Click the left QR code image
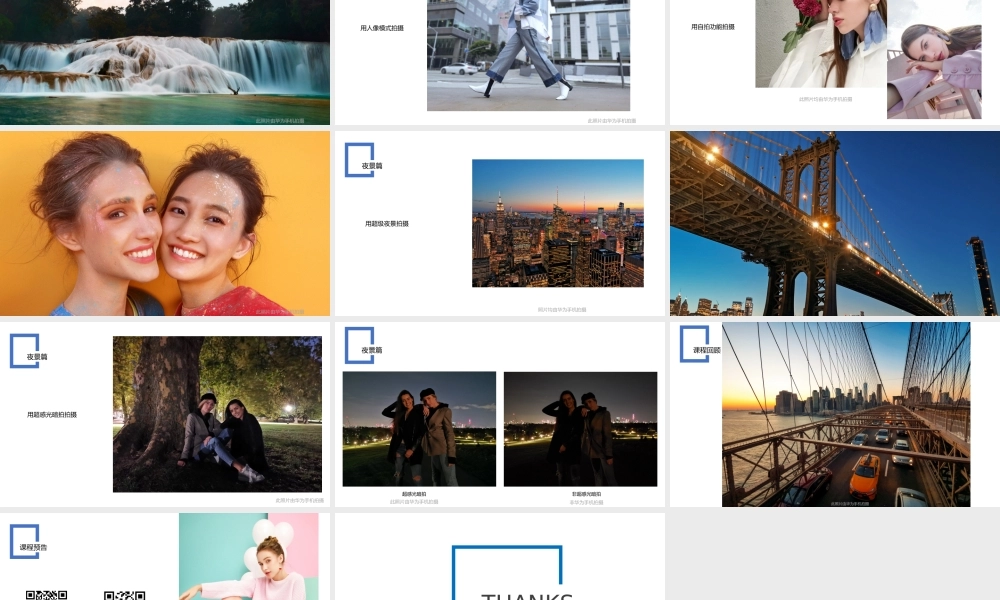The height and width of the screenshot is (600, 1000). [46, 594]
